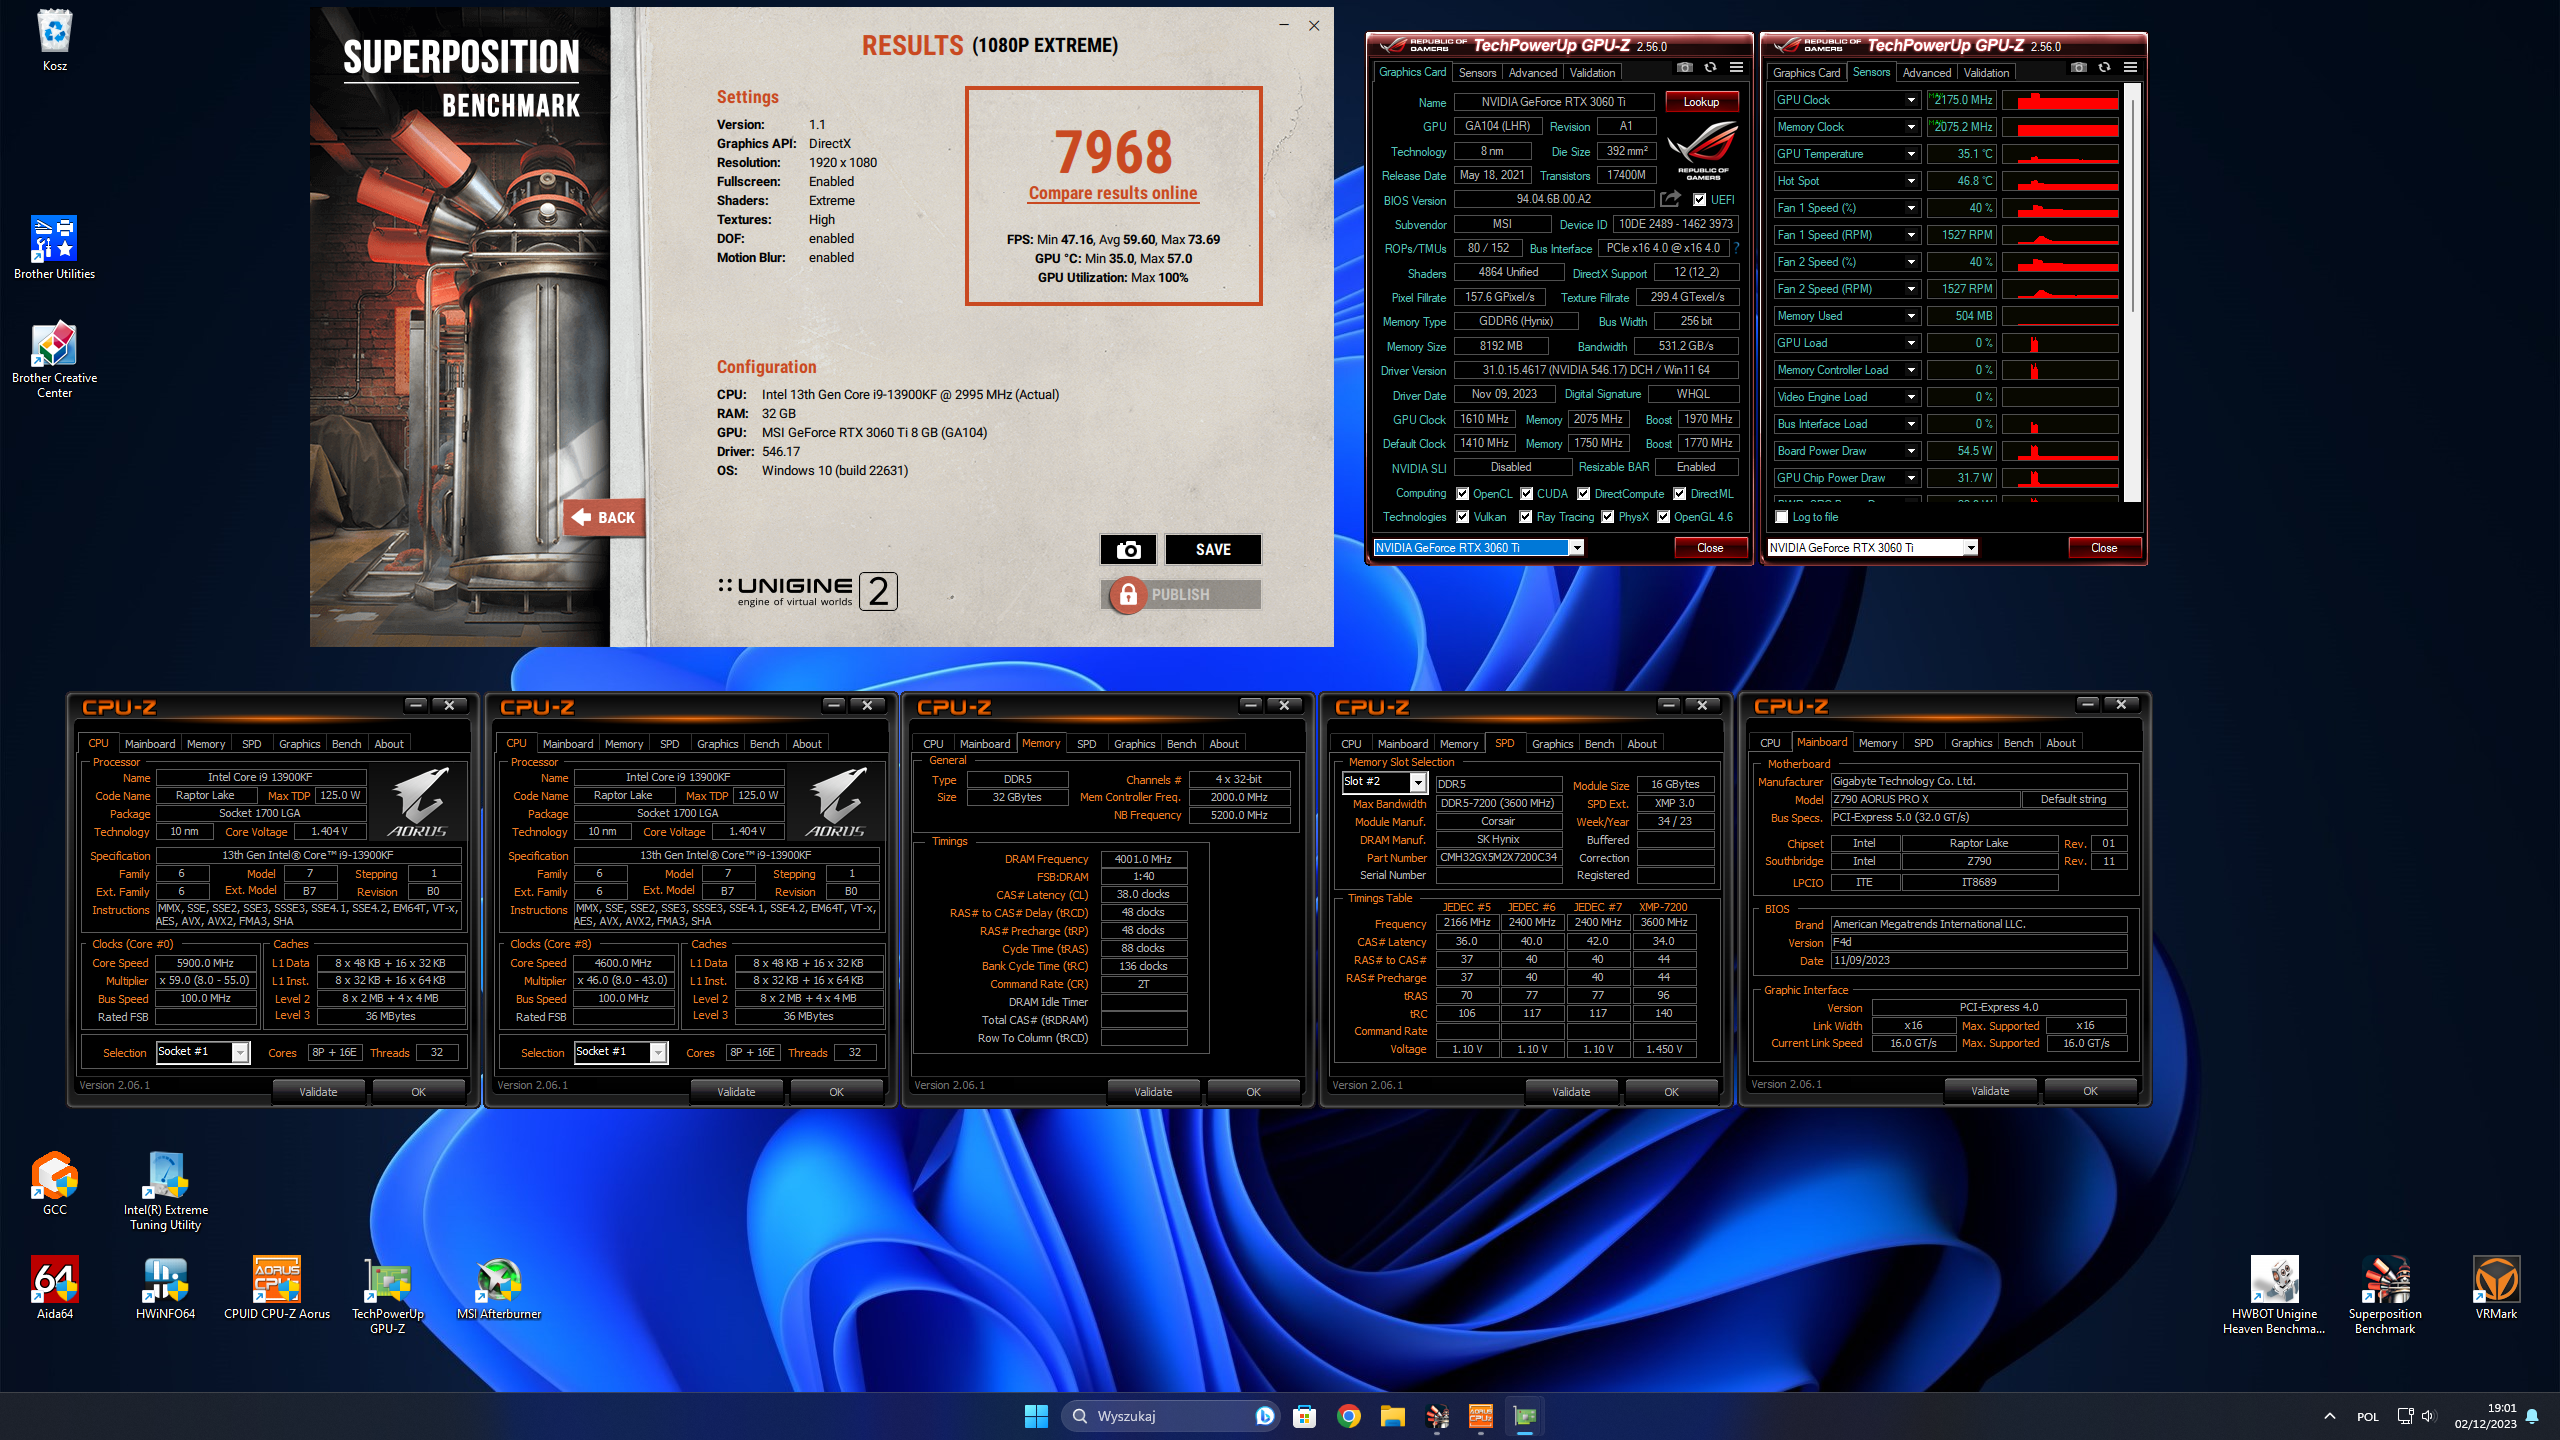The image size is (2560, 1440).
Task: Click screenshot camera icon in left GPU-Z window
Action: click(x=1685, y=68)
